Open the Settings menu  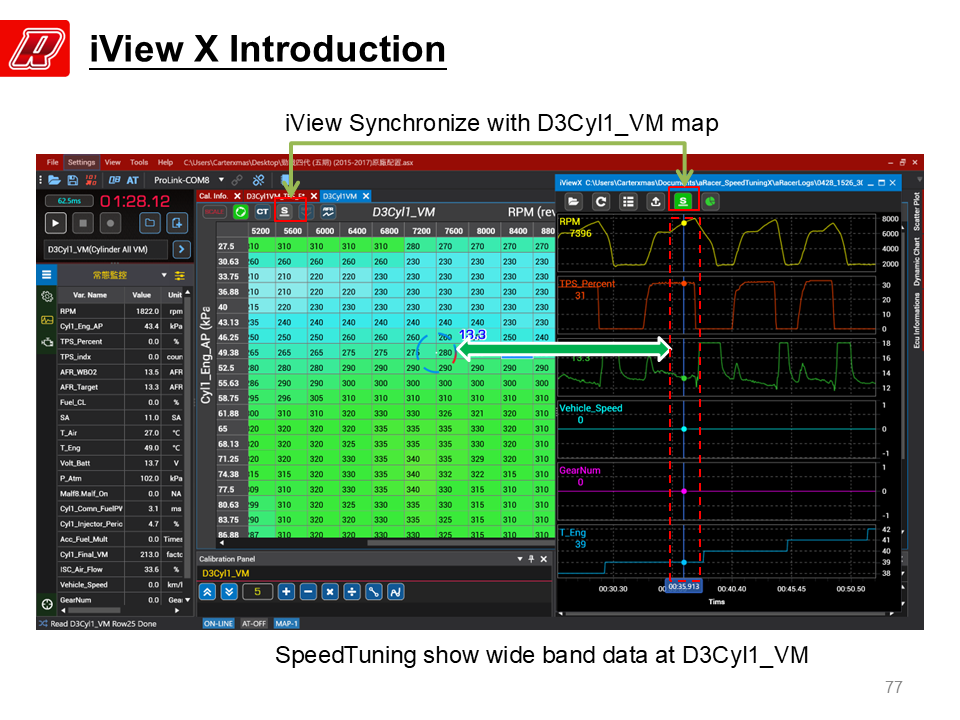point(81,162)
